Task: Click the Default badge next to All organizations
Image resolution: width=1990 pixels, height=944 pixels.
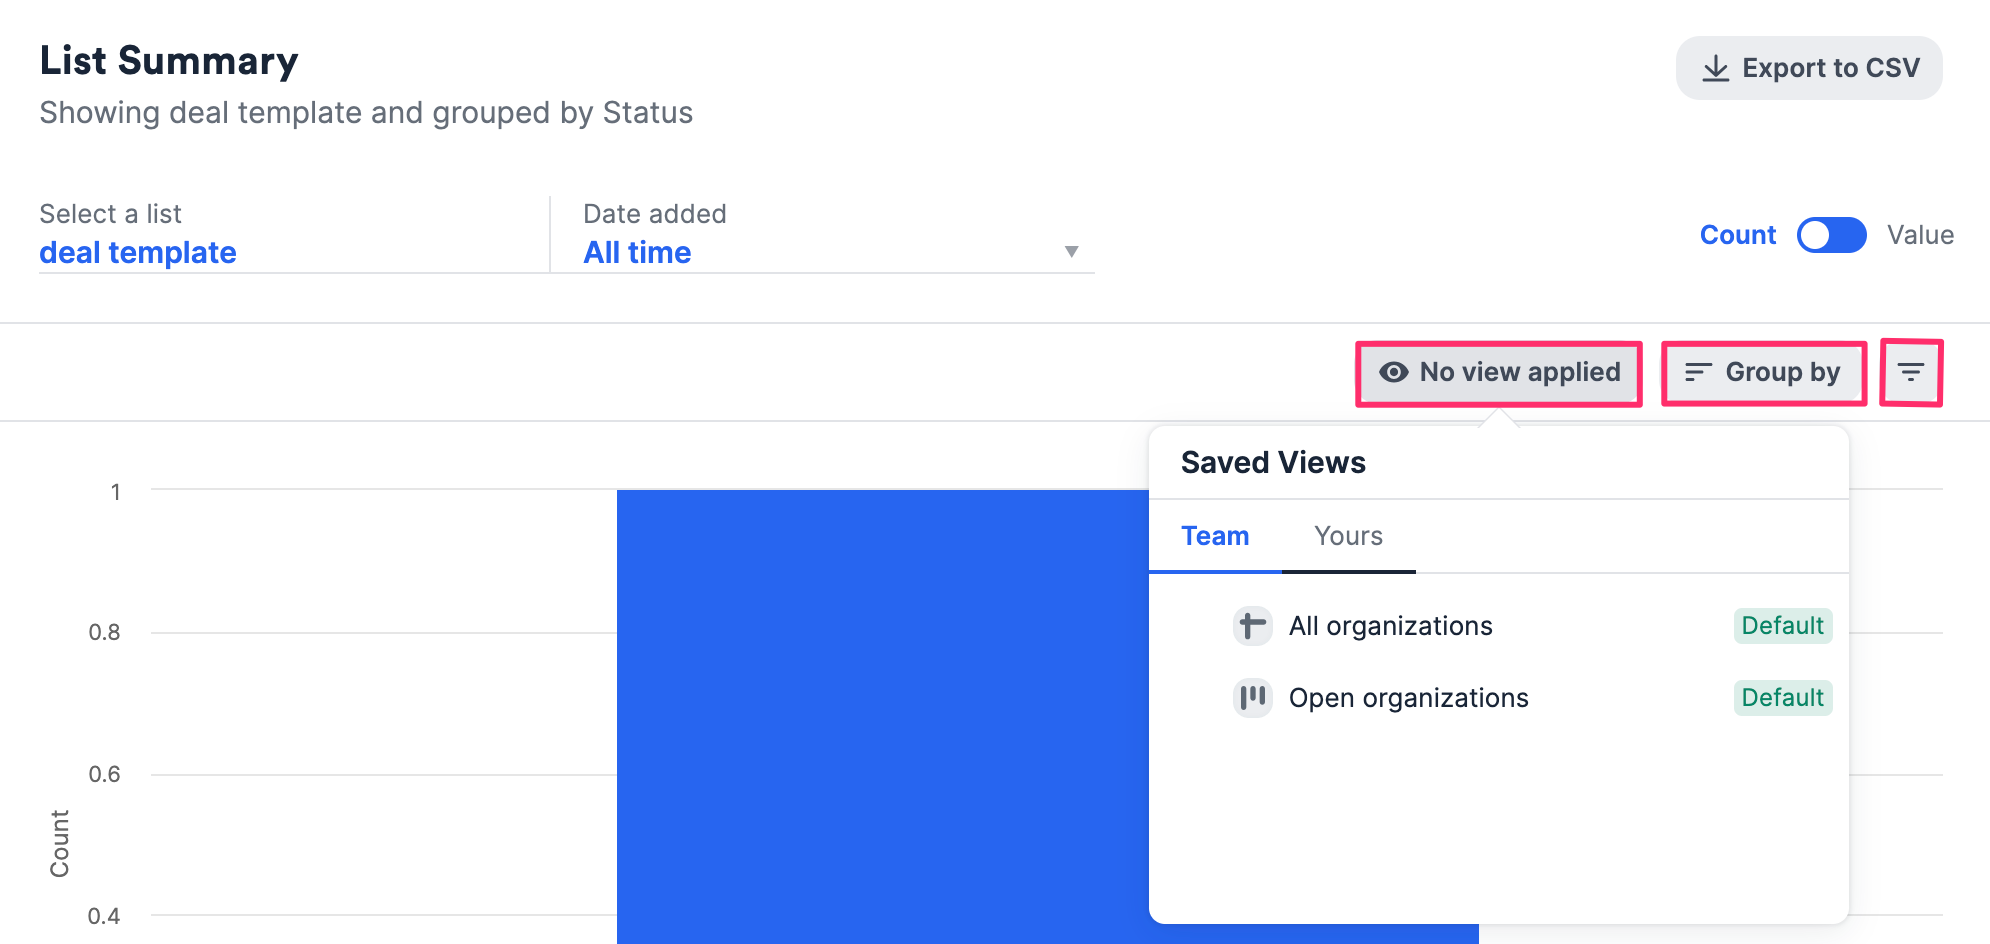Action: click(1782, 625)
